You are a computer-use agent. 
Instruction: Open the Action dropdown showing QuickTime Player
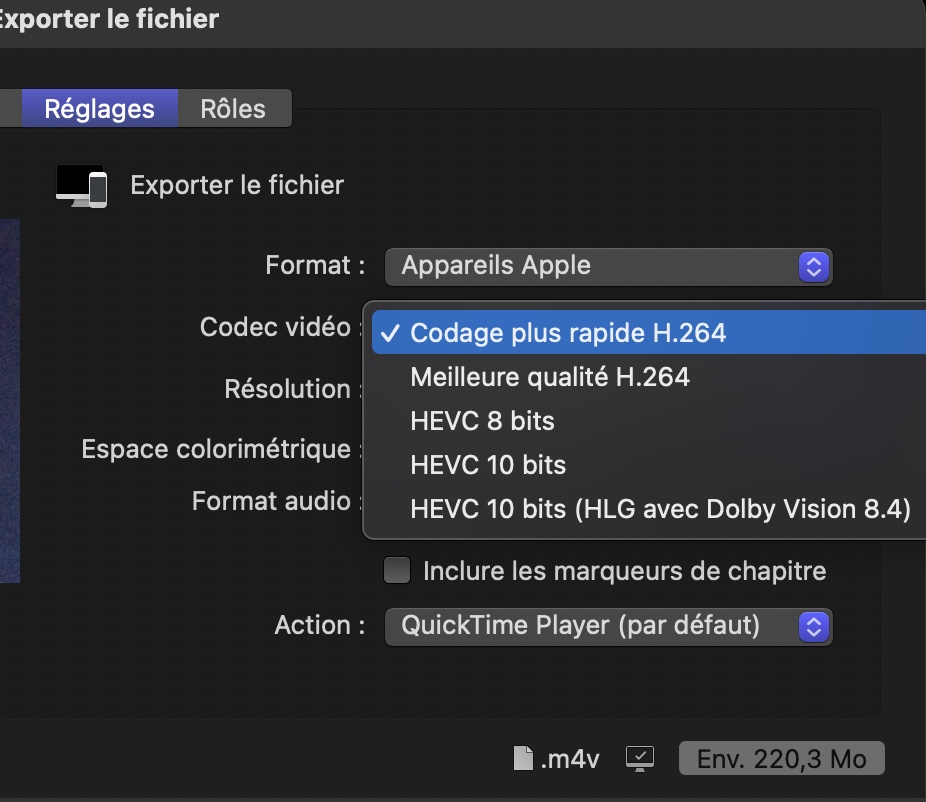[x=608, y=626]
